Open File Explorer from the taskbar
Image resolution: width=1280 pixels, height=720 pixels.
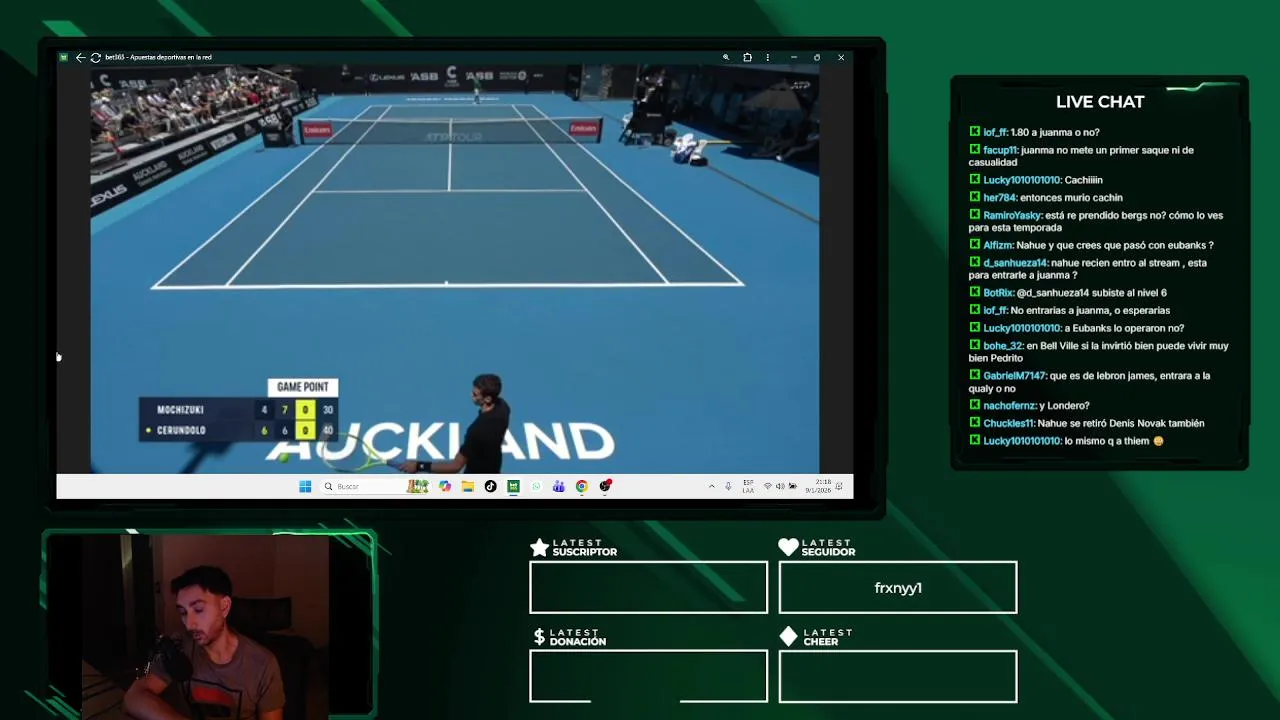467,486
